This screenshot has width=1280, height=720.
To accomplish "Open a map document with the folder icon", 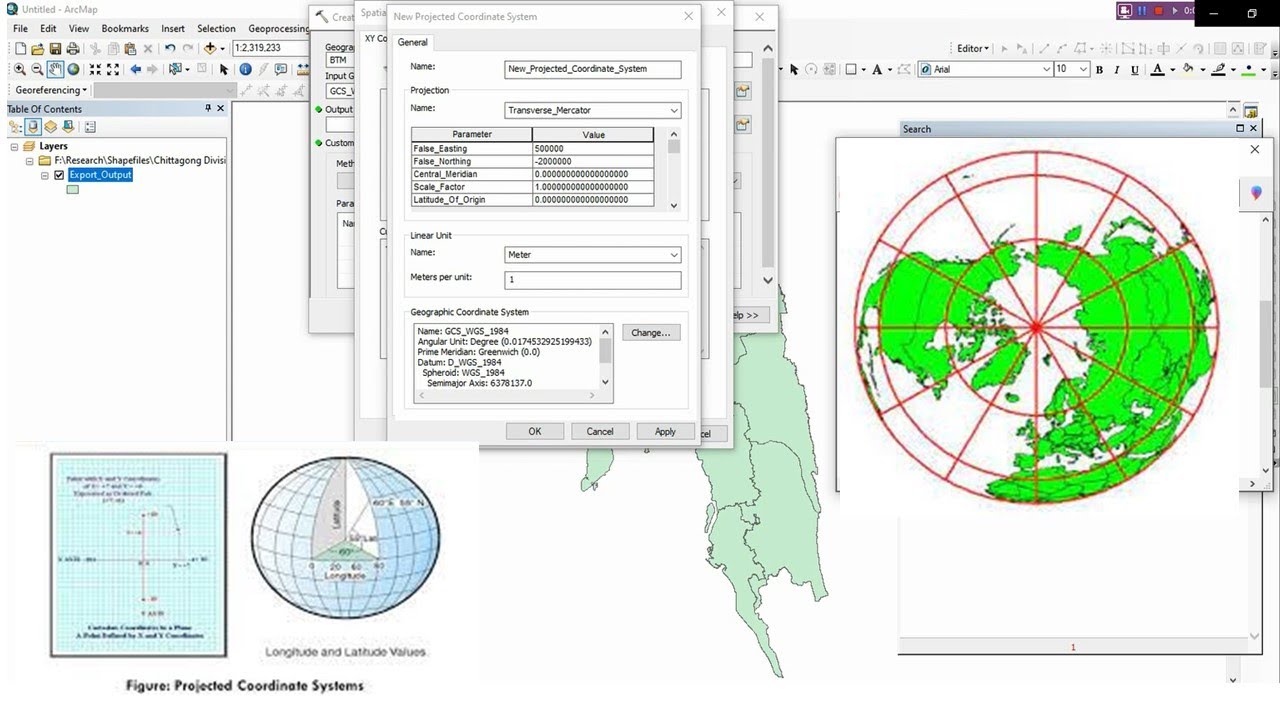I will 38,48.
